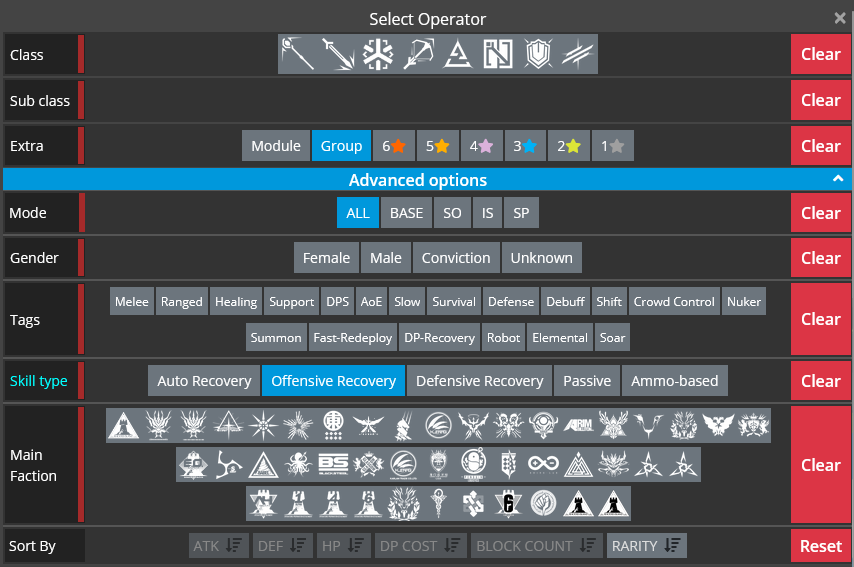Screen dimensions: 854x567
Task: Sort operators by ATK
Action: pyautogui.click(x=219, y=546)
